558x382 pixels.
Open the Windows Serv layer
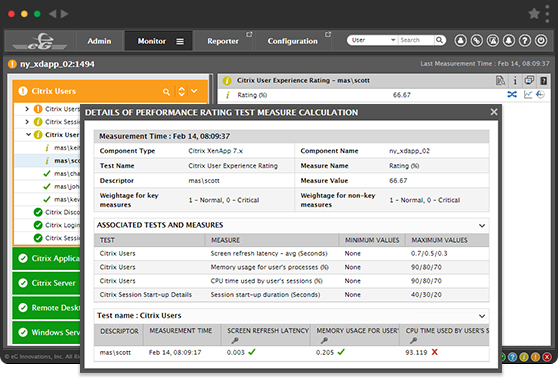46,333
